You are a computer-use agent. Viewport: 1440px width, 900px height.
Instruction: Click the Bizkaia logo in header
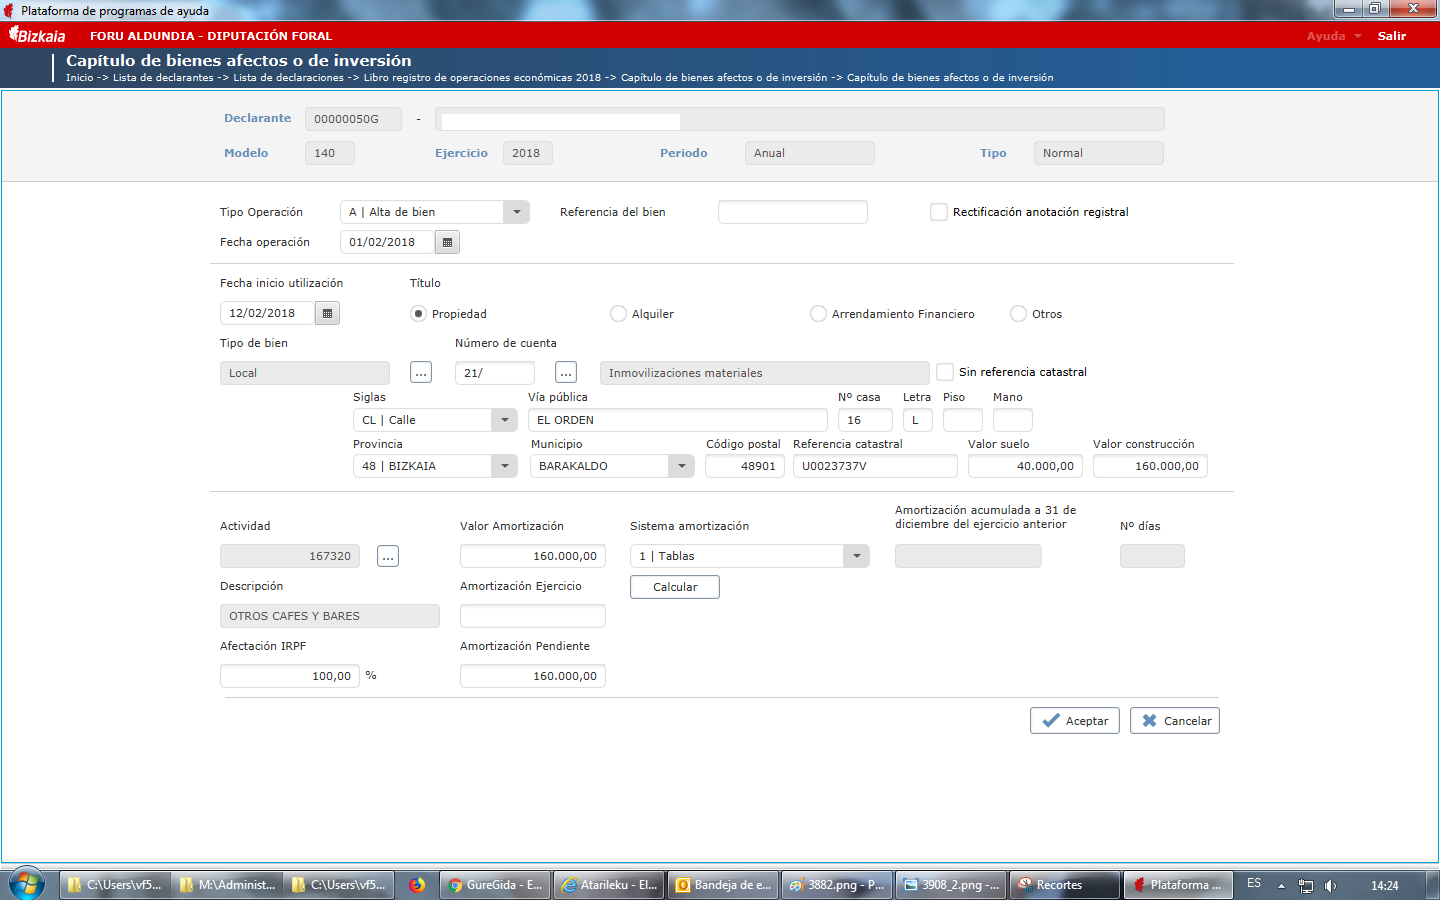coord(37,35)
